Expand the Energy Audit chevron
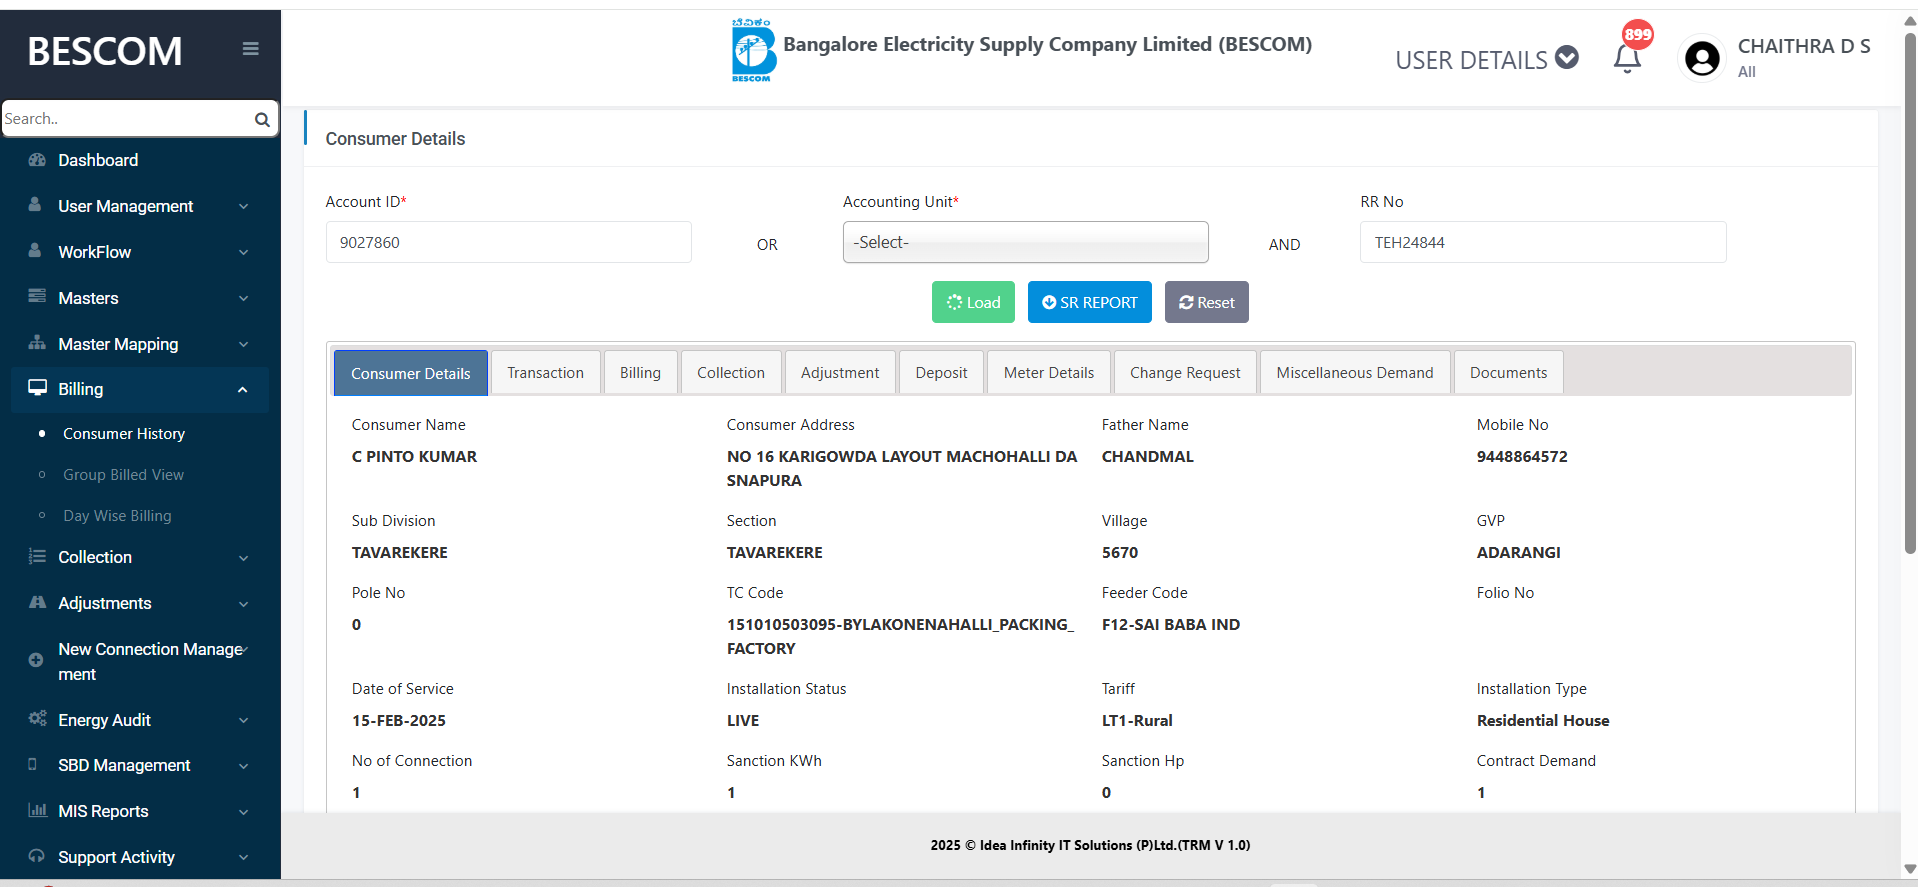 (x=243, y=721)
